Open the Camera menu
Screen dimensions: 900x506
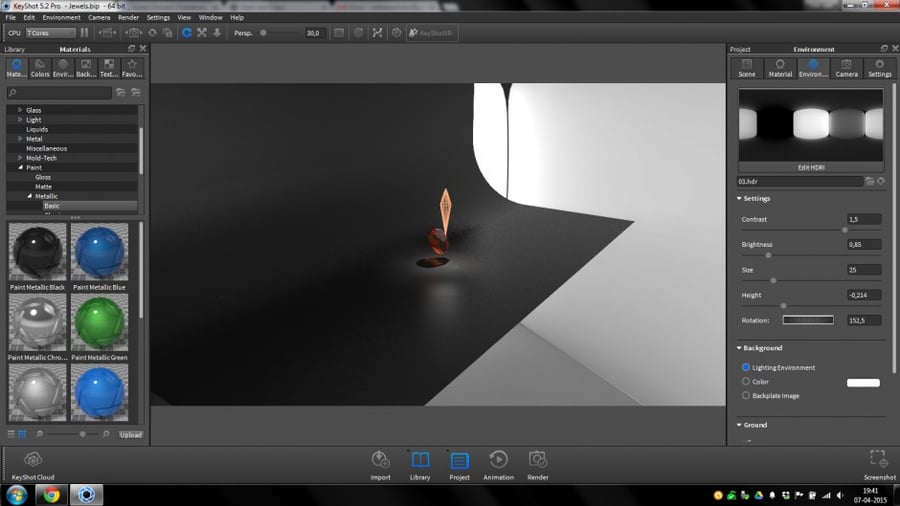(x=99, y=17)
